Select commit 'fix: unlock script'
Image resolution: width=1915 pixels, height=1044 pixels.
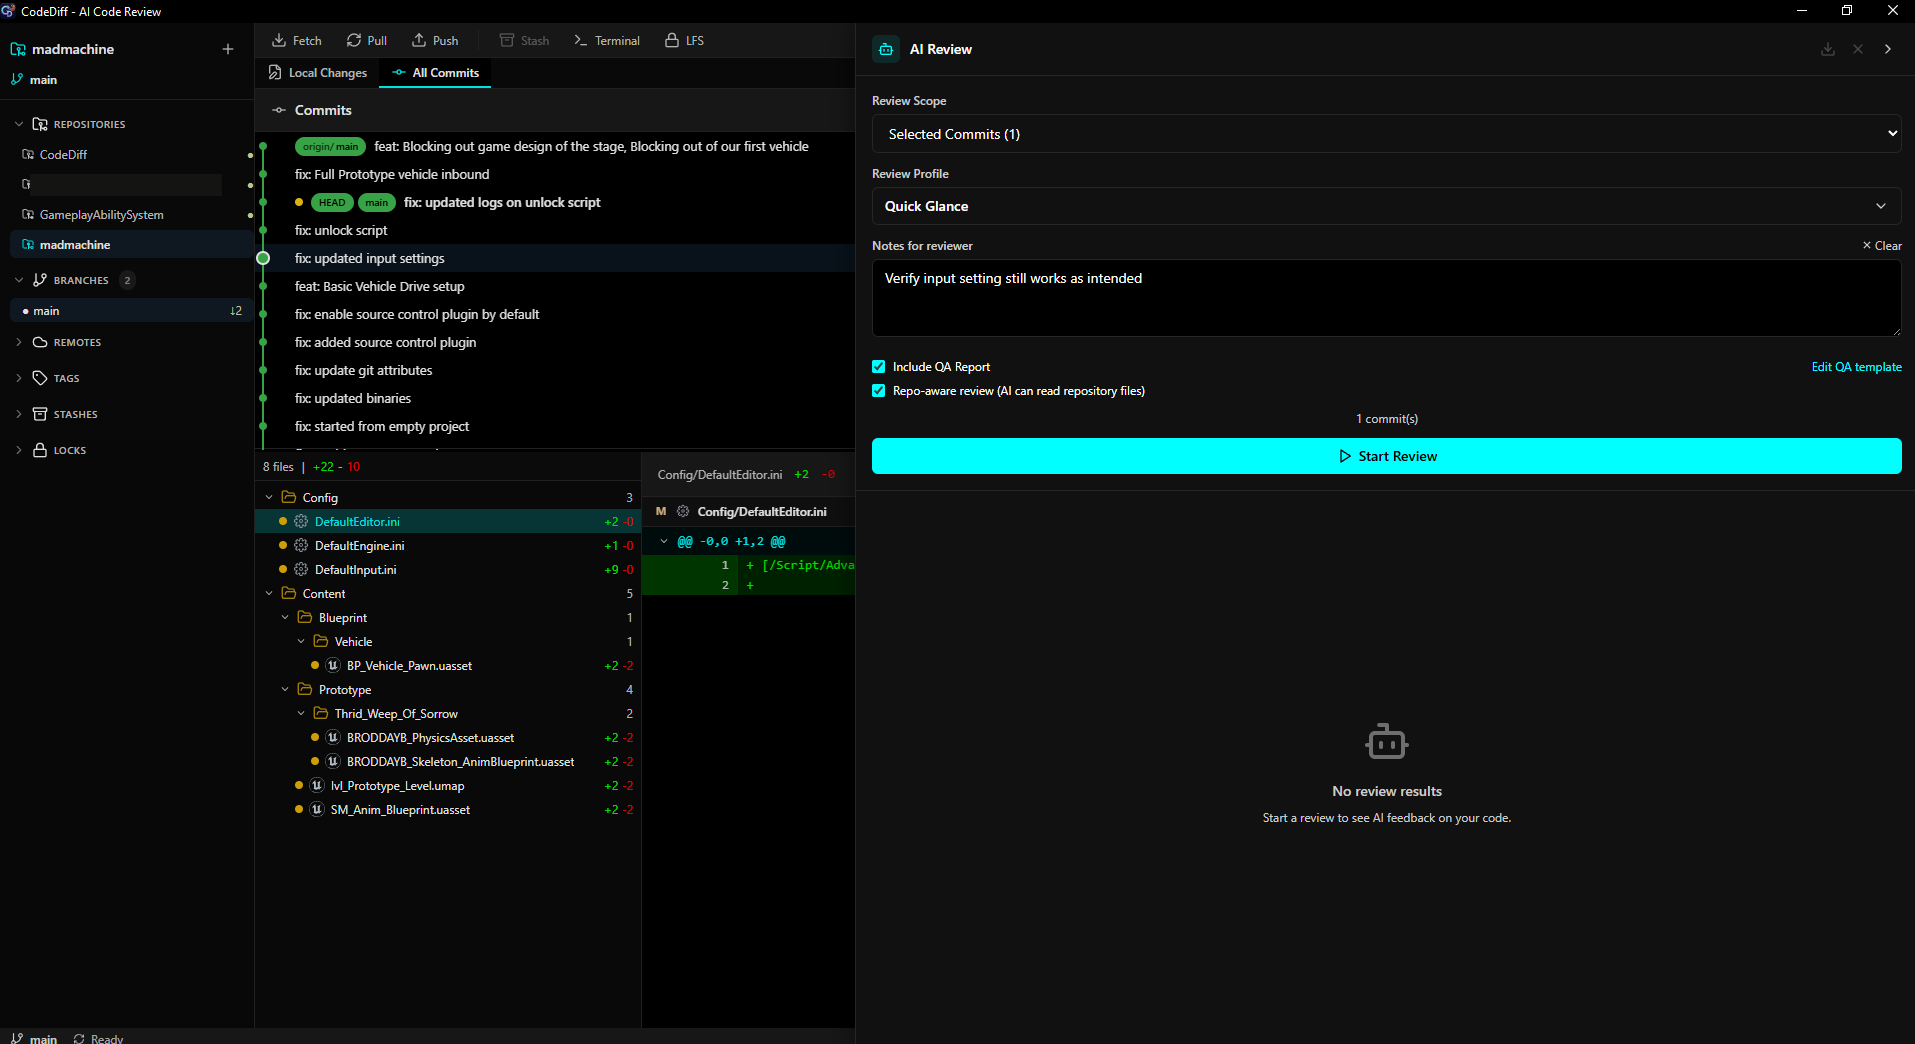pos(555,230)
